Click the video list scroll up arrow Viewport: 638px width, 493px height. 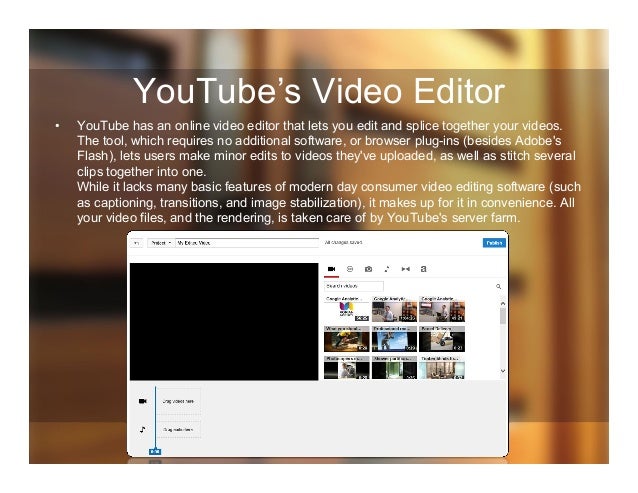tap(503, 303)
